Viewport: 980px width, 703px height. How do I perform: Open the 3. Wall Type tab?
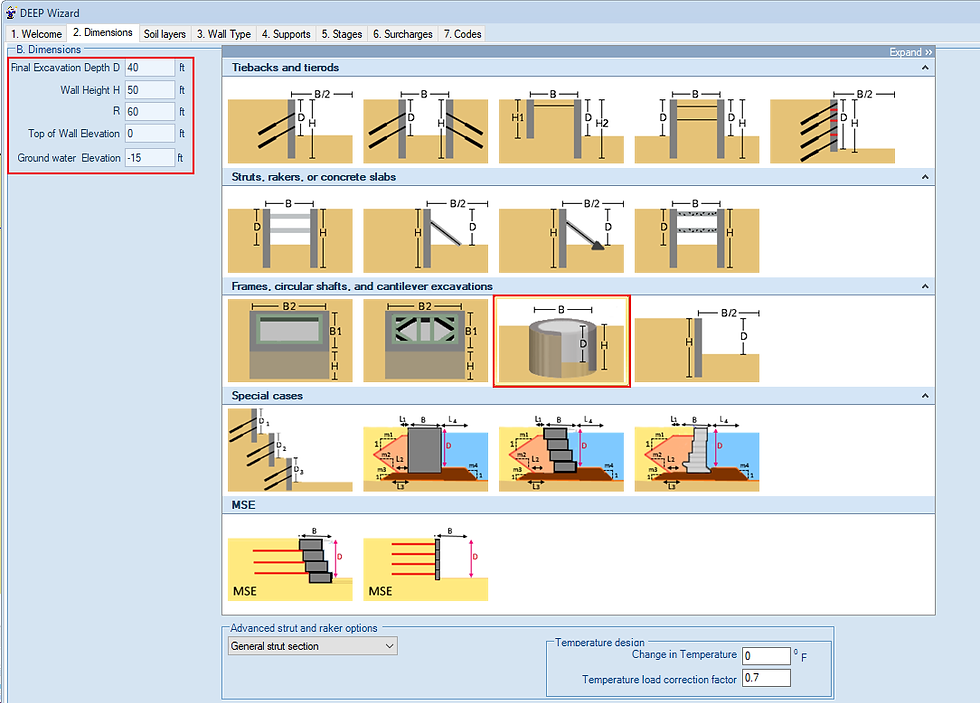pyautogui.click(x=224, y=34)
